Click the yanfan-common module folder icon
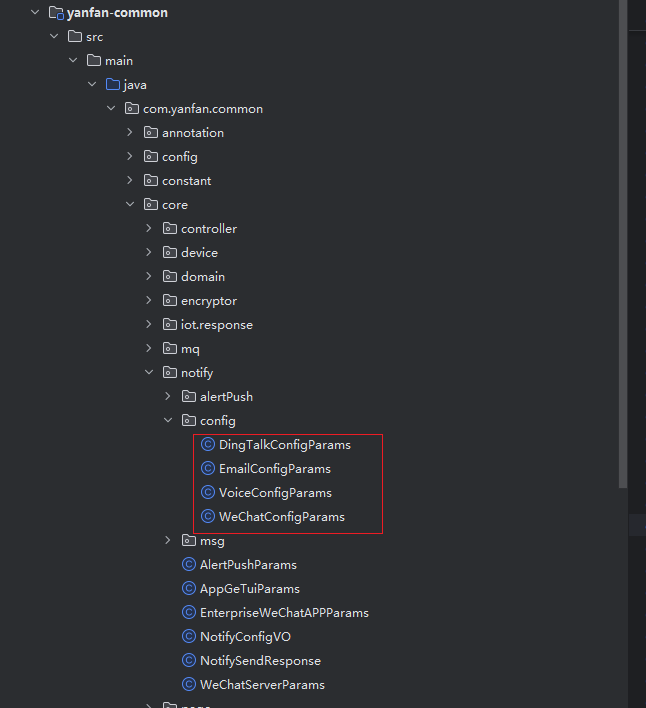 [56, 13]
